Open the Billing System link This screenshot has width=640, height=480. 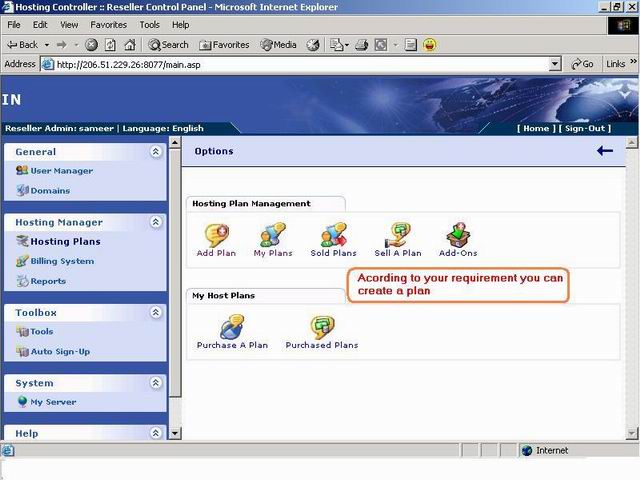click(62, 261)
